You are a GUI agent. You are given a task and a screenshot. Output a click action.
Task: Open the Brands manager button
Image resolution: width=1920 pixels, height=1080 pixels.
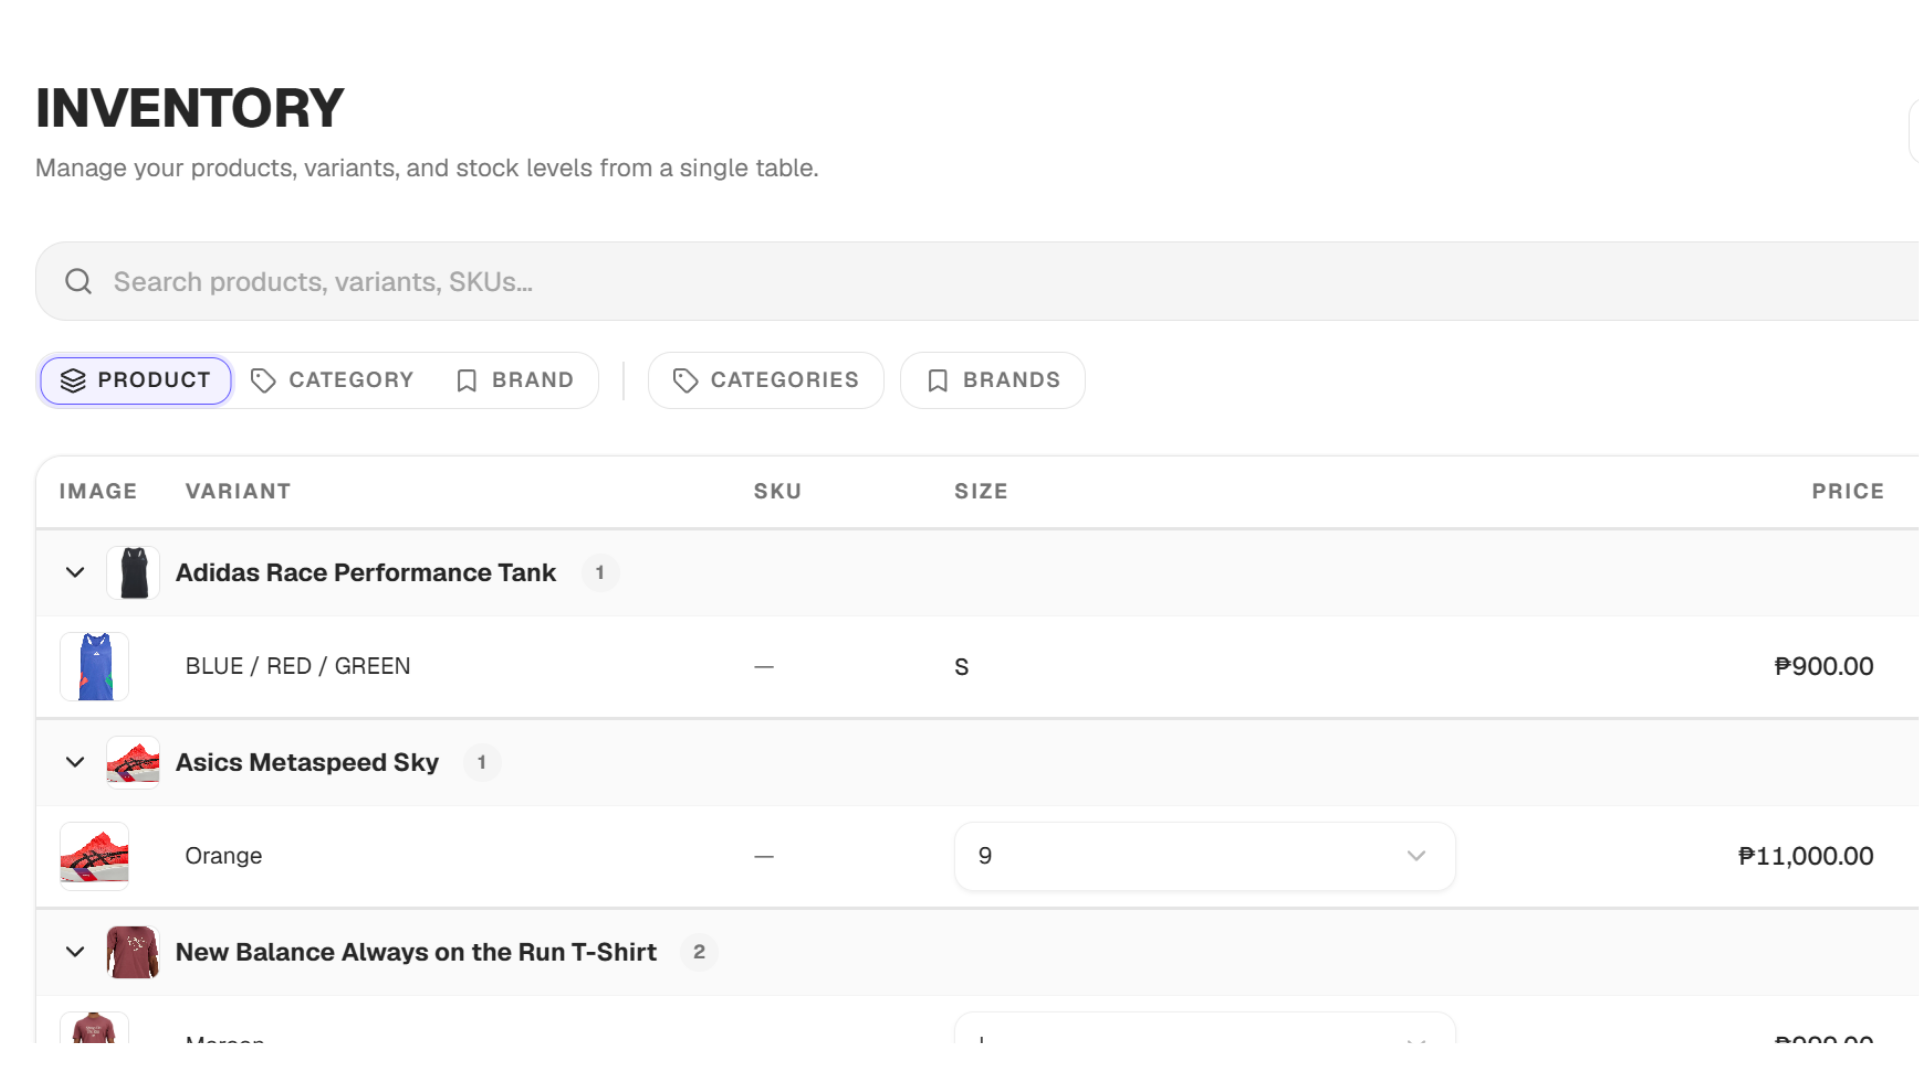(x=993, y=381)
